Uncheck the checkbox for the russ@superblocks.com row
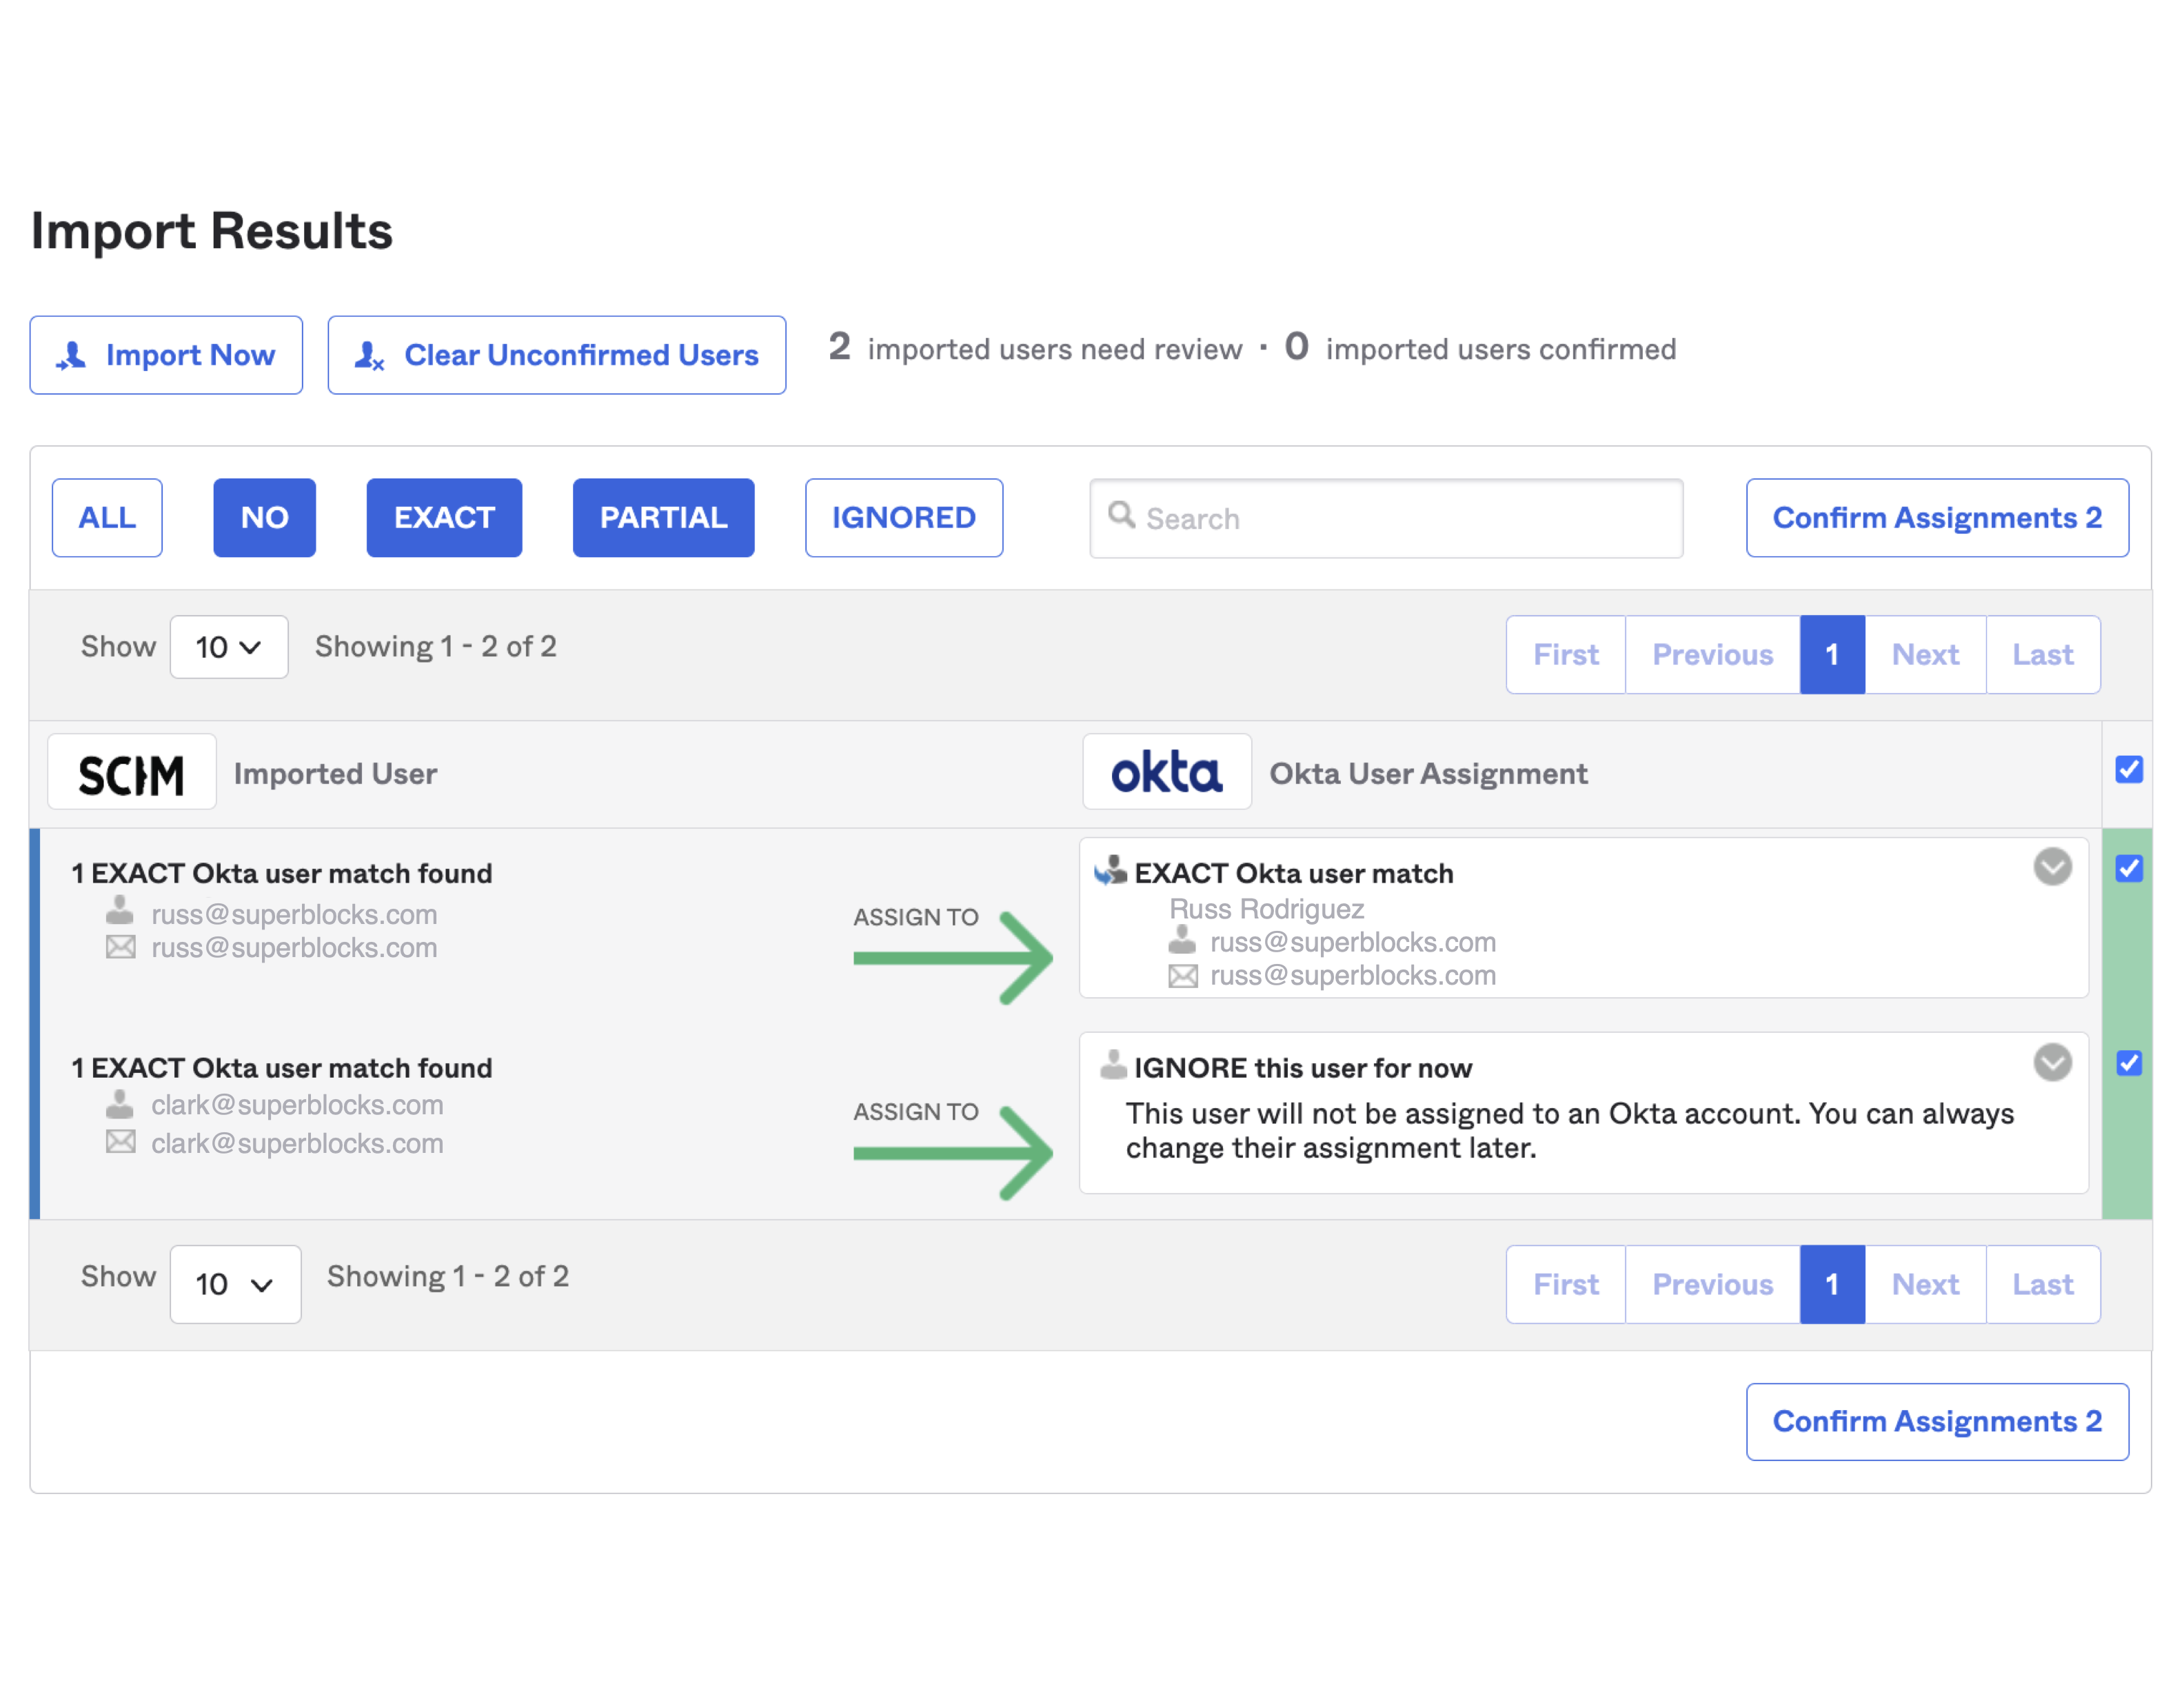This screenshot has height=1688, width=2184. 2128,868
